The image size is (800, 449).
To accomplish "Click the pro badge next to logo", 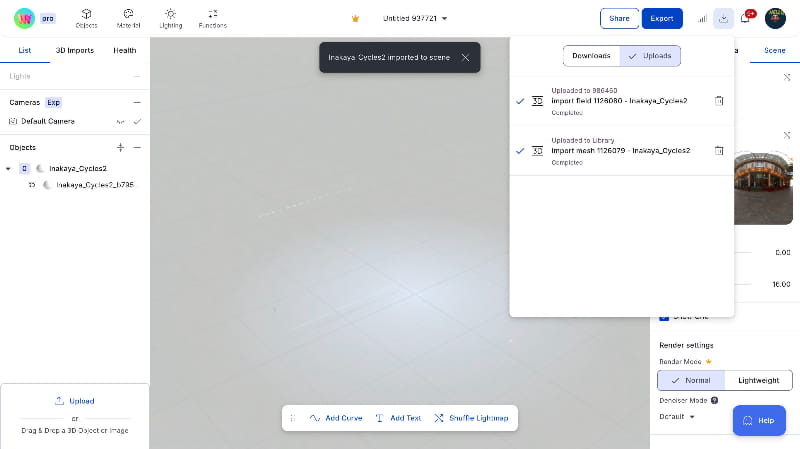I will click(x=47, y=19).
